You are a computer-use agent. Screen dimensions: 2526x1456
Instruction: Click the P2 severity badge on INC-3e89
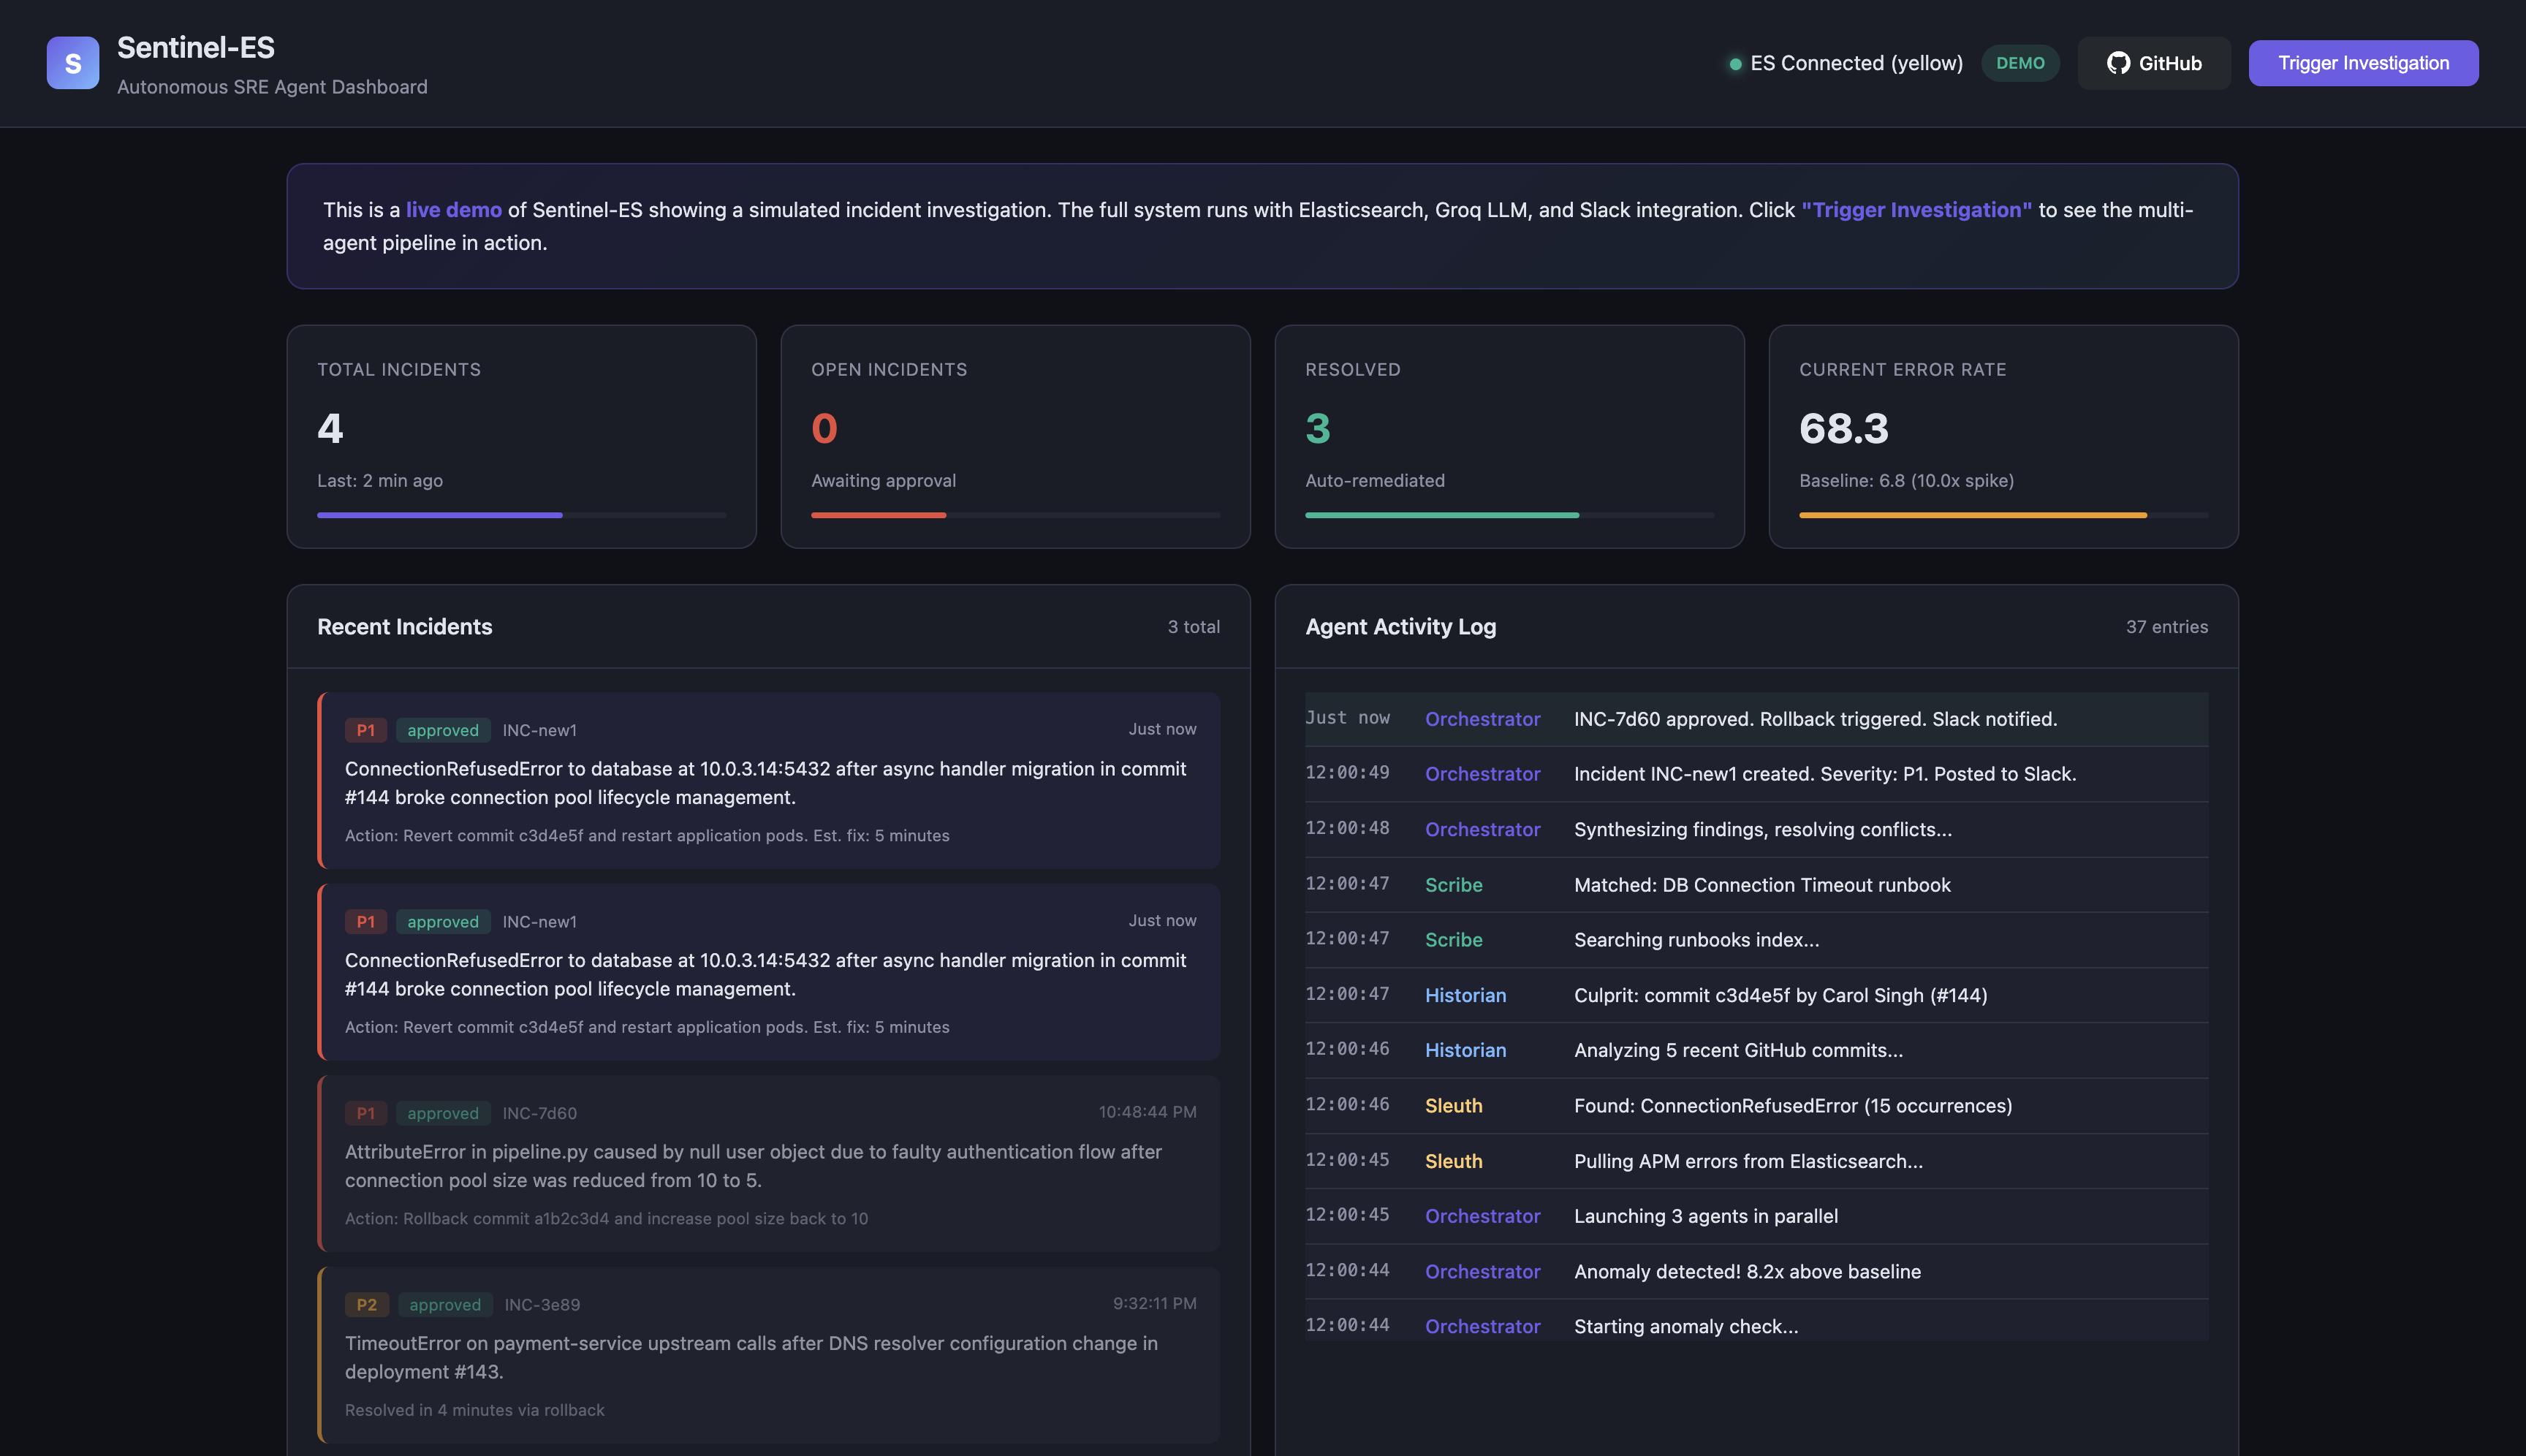tap(366, 1304)
